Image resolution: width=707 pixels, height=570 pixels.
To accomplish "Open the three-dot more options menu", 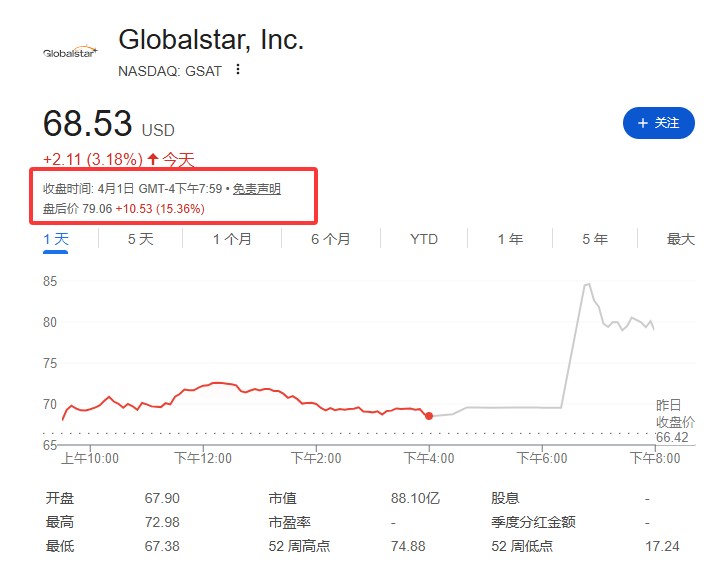I will pos(238,70).
